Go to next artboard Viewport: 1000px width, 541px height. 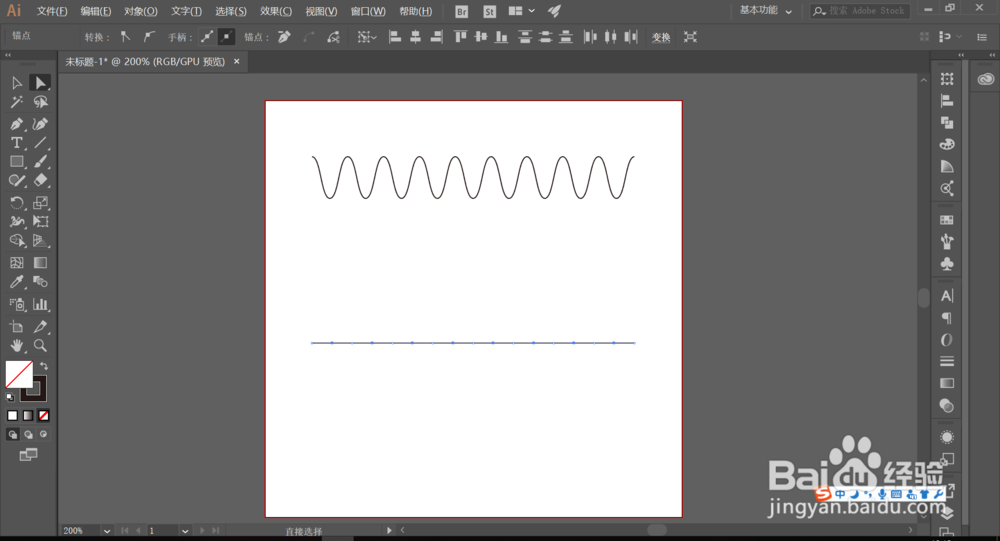point(202,531)
